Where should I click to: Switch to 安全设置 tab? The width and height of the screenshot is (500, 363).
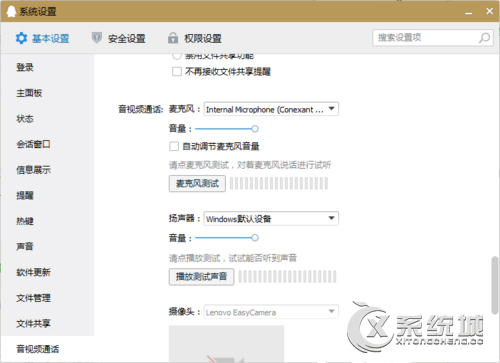(x=118, y=38)
